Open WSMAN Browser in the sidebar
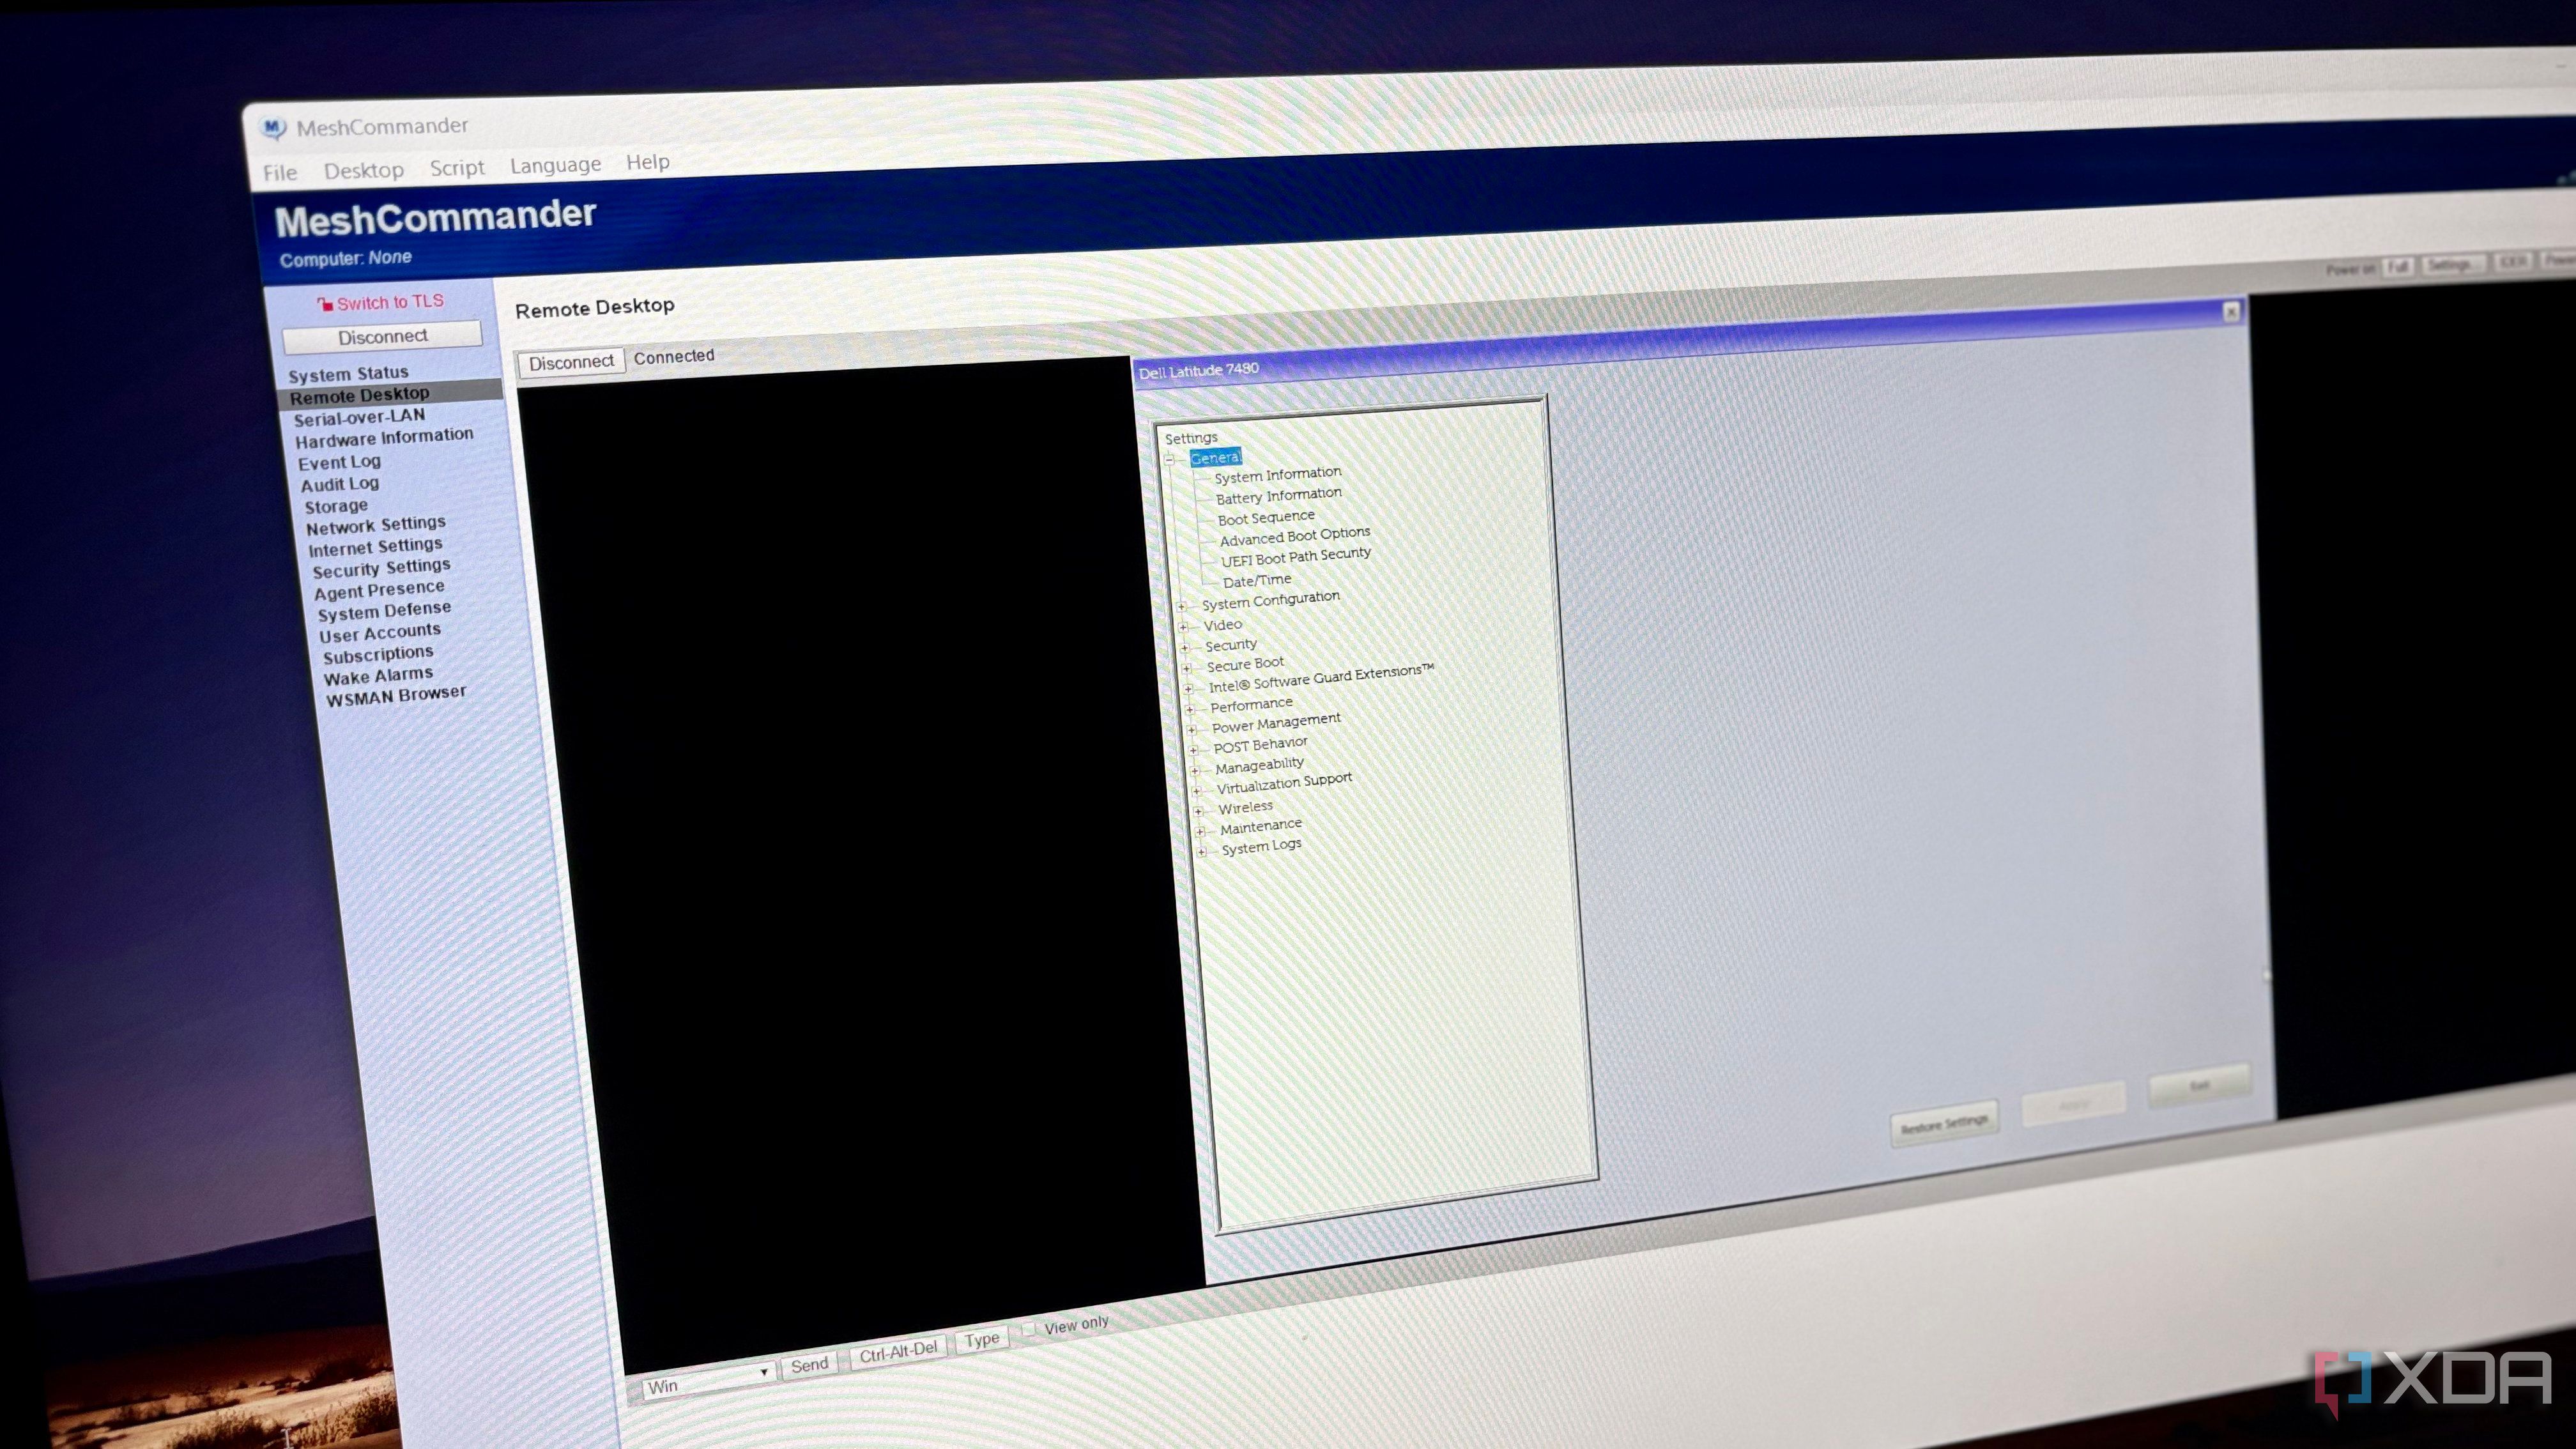Screen dimensions: 2576x1449 pyautogui.click(x=396, y=695)
